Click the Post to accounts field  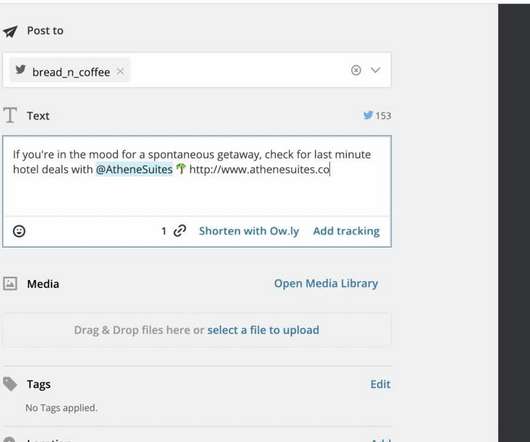[x=197, y=70]
